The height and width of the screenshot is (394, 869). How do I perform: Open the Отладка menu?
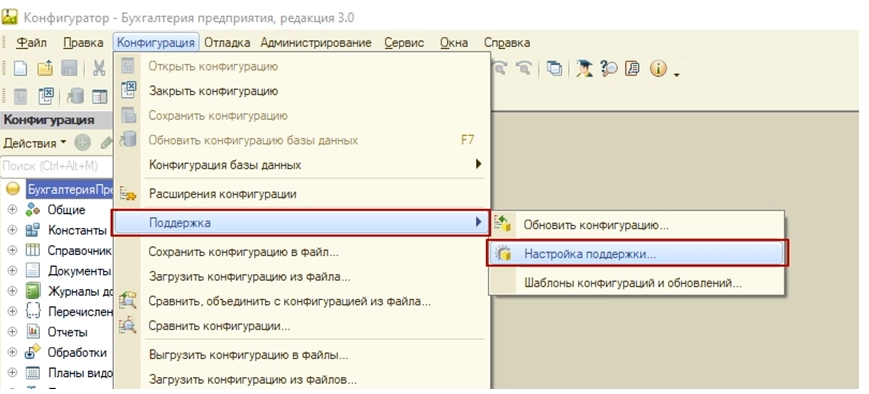tap(227, 43)
